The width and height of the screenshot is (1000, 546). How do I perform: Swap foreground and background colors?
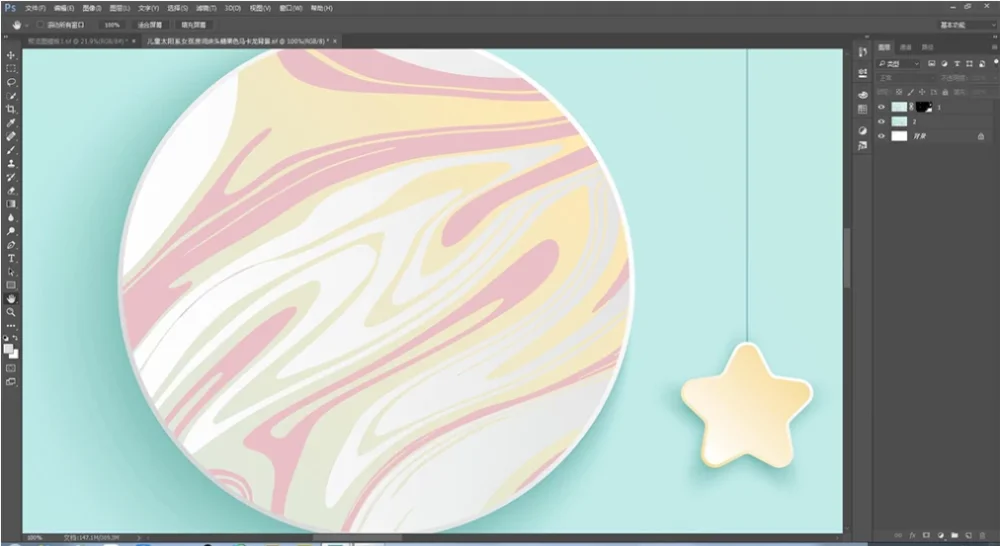coord(15,338)
